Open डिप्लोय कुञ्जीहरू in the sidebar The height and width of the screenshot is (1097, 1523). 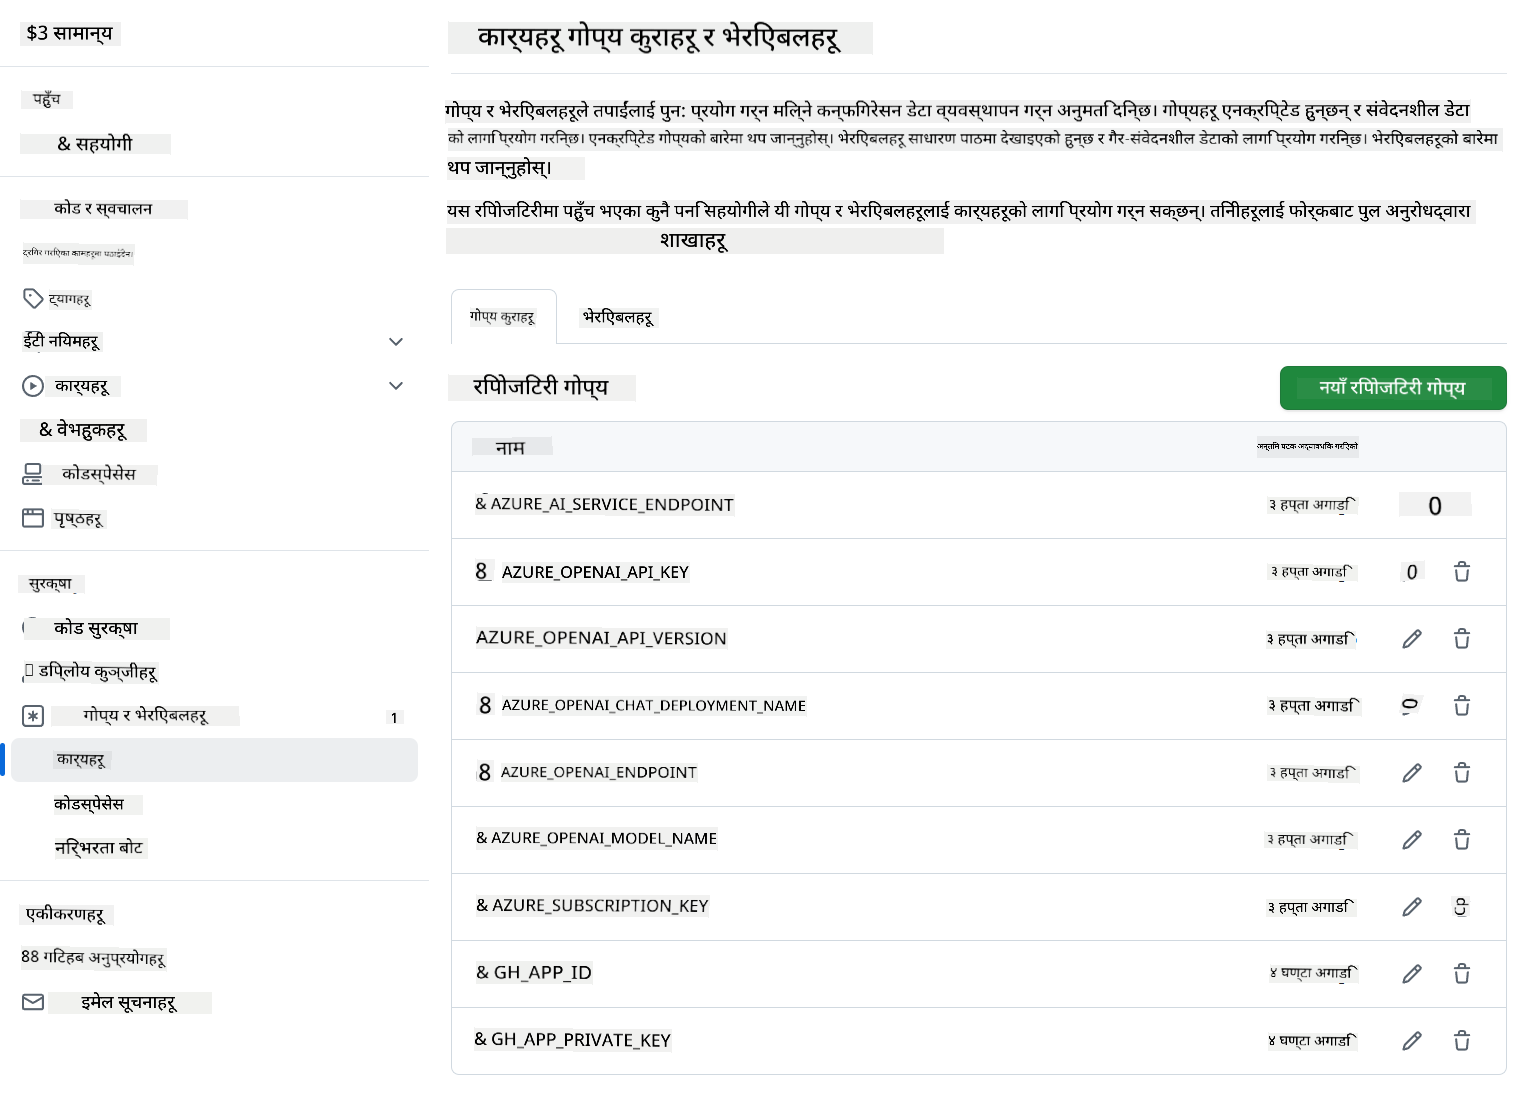98,672
